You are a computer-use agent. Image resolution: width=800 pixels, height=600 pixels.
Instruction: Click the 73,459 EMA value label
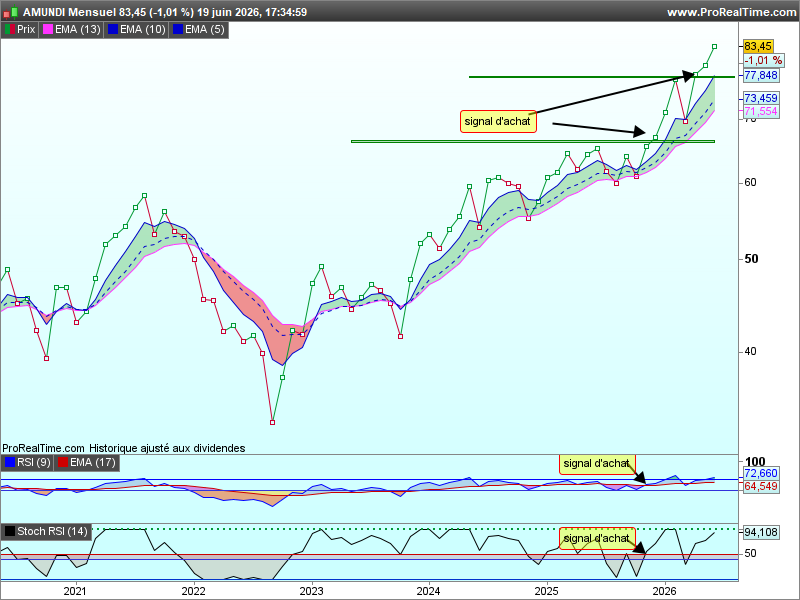pyautogui.click(x=761, y=98)
